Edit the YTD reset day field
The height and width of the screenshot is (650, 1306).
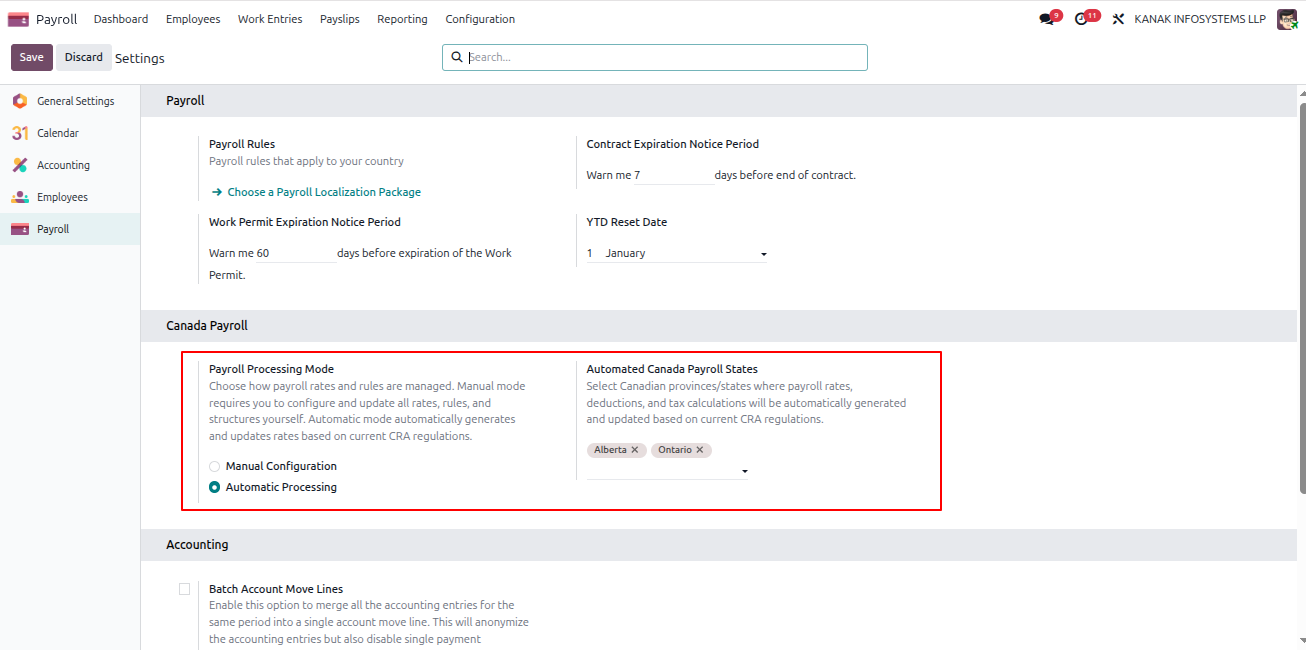pos(592,253)
